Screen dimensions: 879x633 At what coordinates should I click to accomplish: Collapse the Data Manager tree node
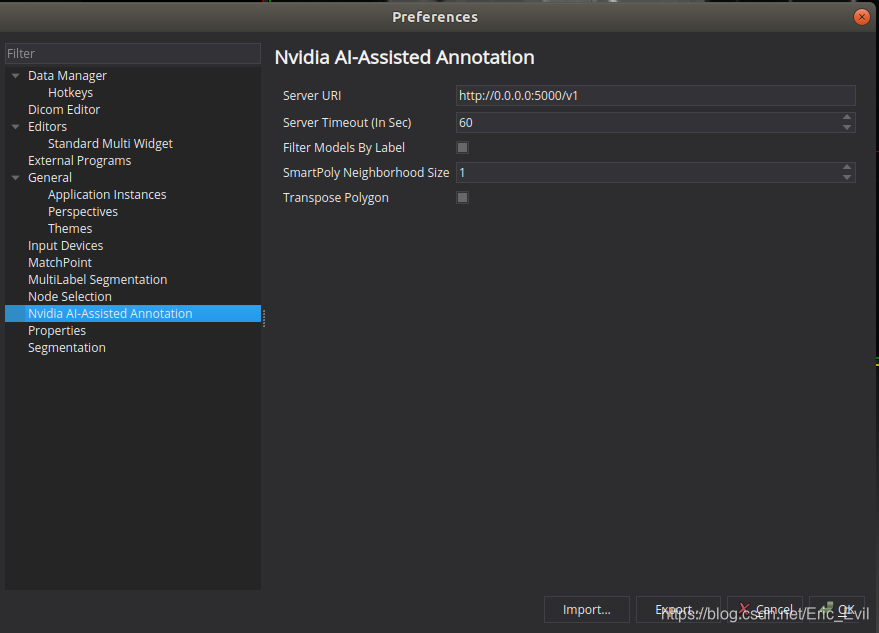(16, 76)
